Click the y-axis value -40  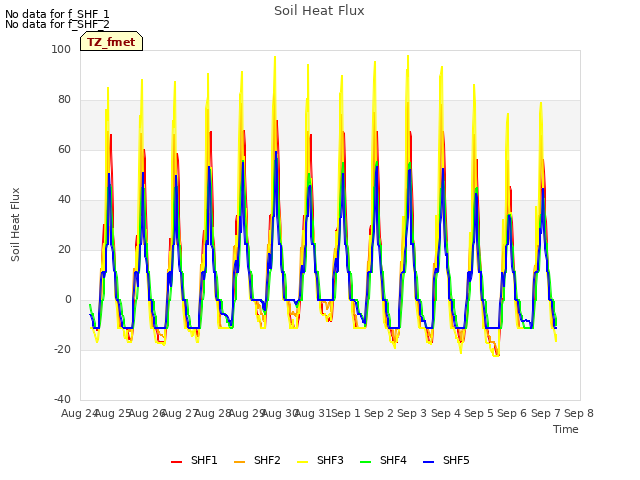click(x=62, y=399)
